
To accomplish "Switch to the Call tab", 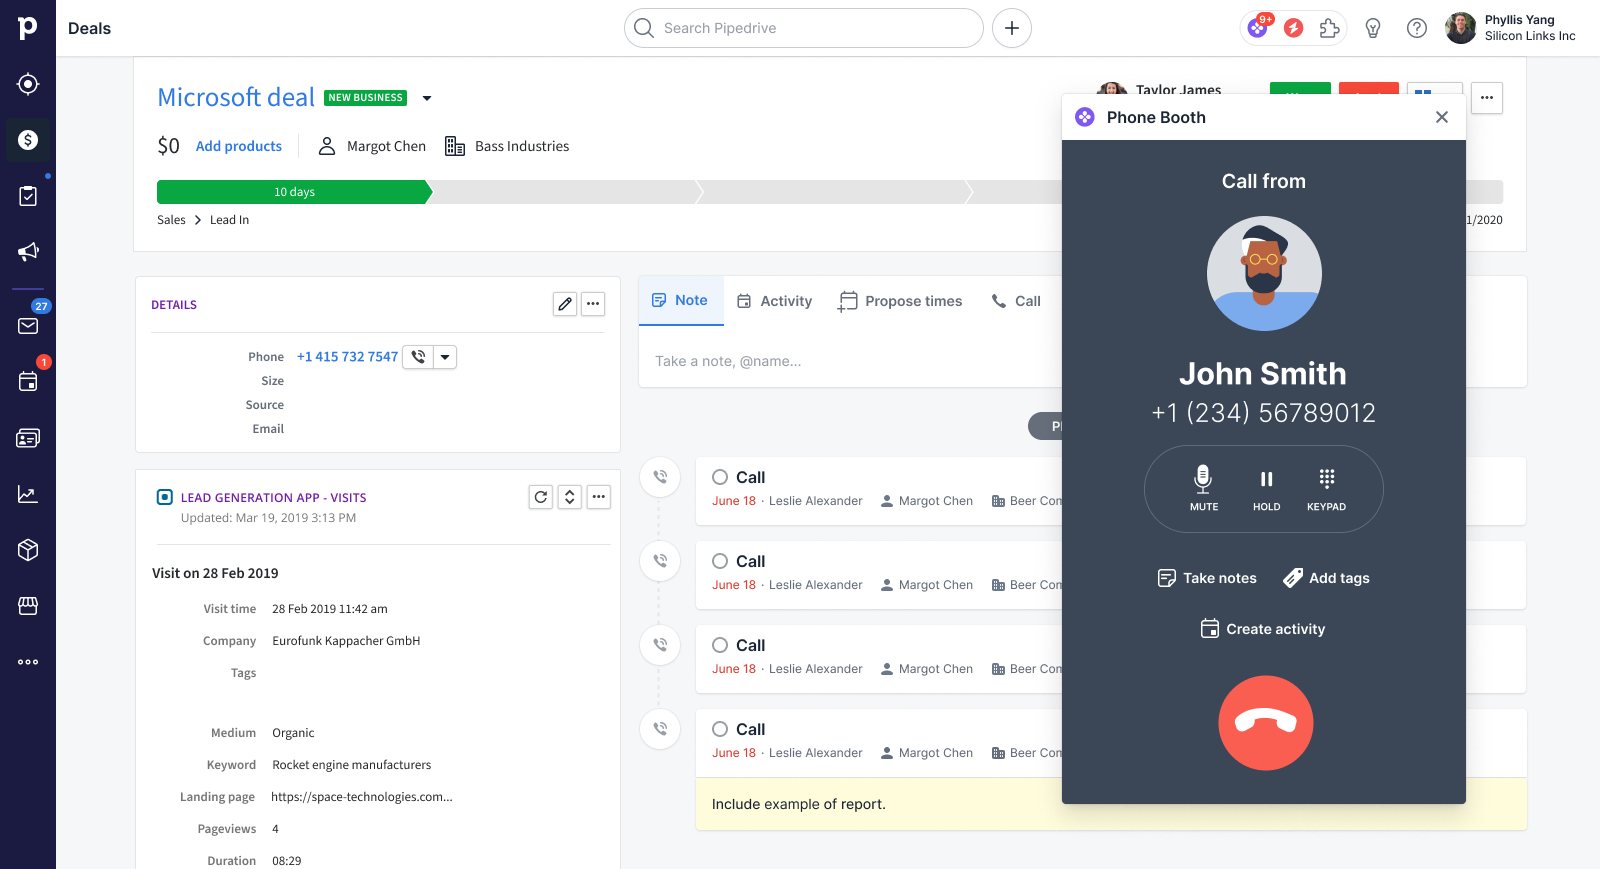I will click(1016, 301).
